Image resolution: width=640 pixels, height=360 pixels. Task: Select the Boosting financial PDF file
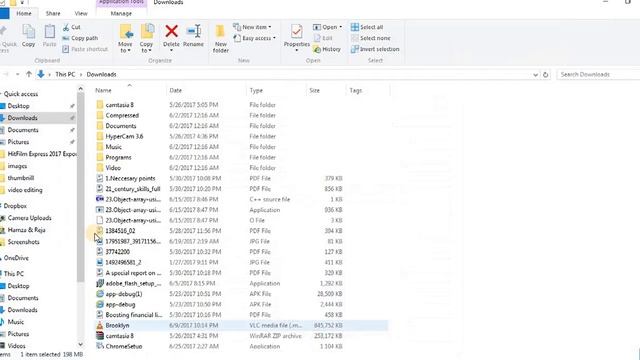pos(242,315)
